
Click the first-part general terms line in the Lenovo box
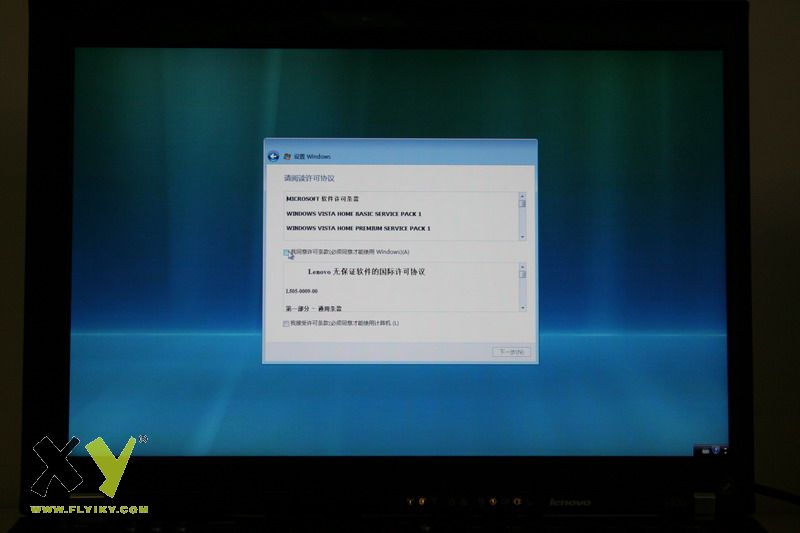[x=314, y=309]
